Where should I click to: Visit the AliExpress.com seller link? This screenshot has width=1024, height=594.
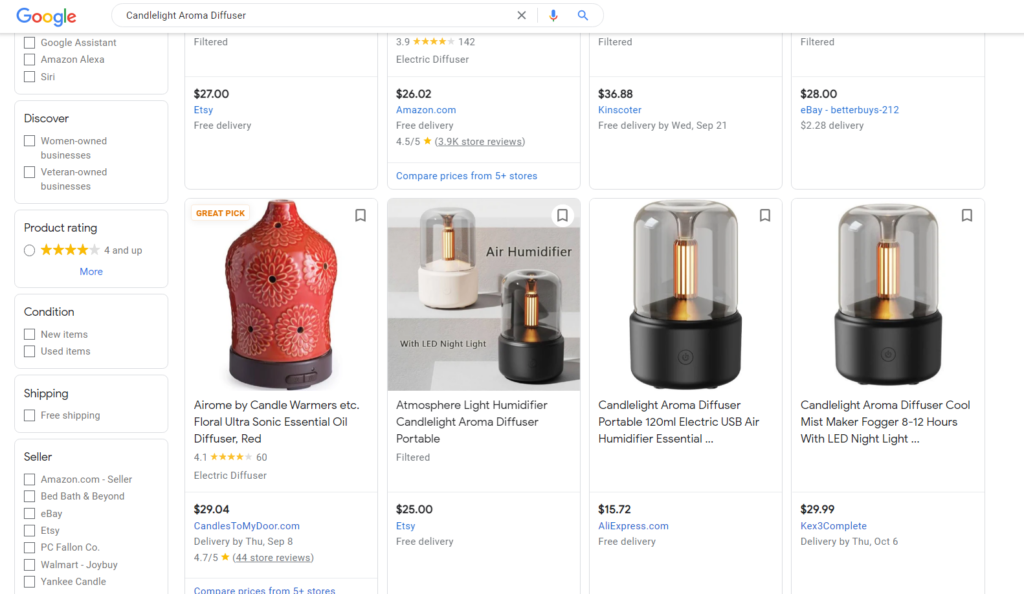[x=633, y=525]
